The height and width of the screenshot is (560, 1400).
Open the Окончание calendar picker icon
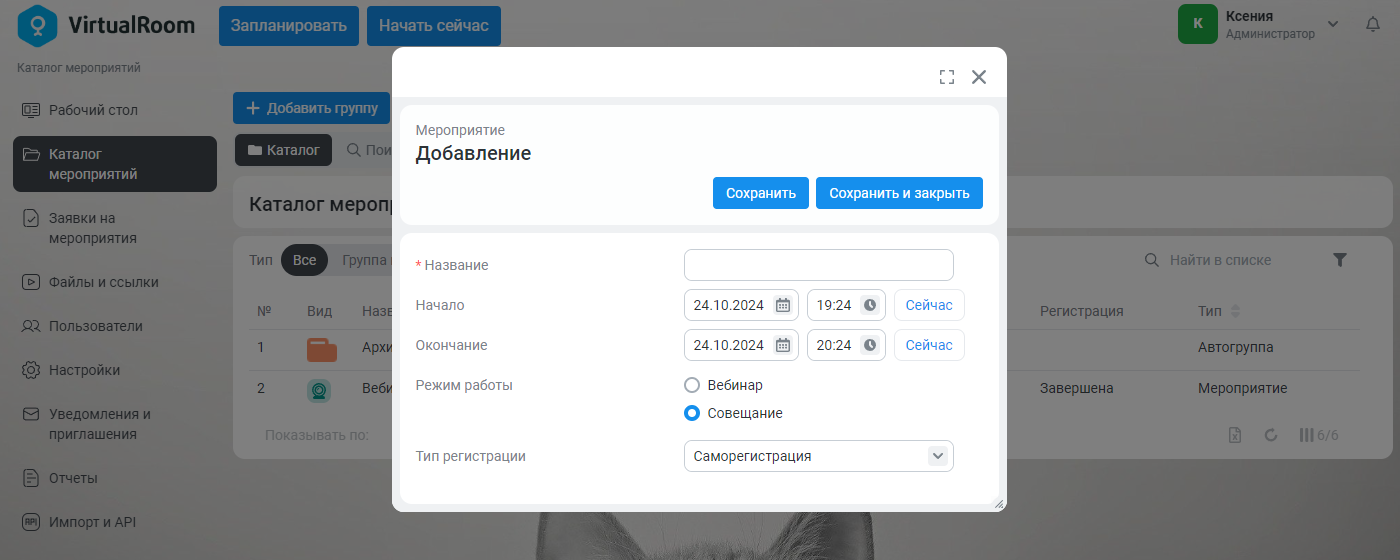click(x=783, y=345)
